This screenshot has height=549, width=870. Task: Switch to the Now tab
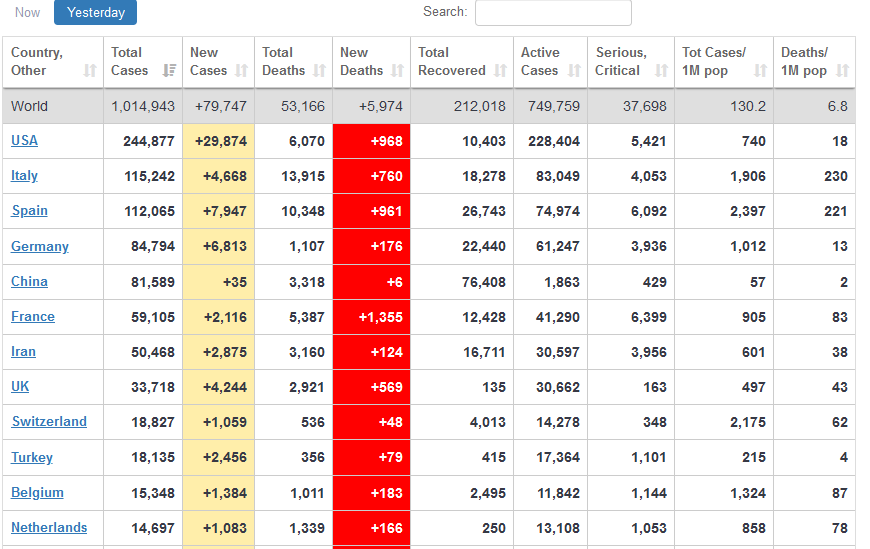click(x=28, y=13)
